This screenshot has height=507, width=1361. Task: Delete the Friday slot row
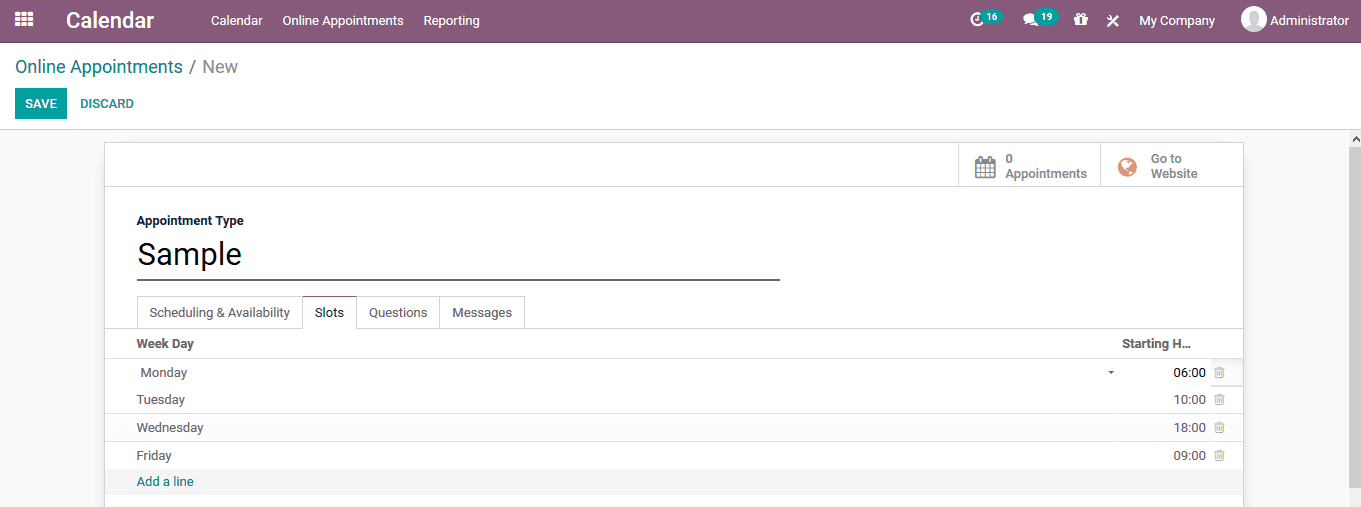[x=1219, y=456]
